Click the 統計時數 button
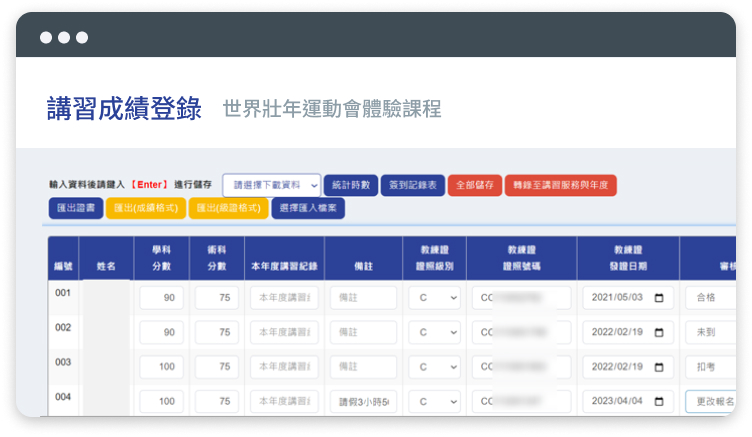Viewport: 752px width, 437px height. click(x=350, y=185)
